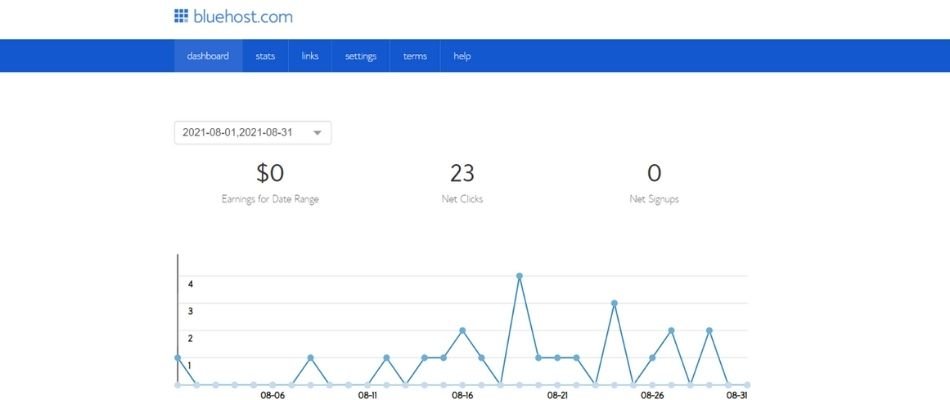The image size is (950, 400).
Task: View the terms tab
Action: 415,56
